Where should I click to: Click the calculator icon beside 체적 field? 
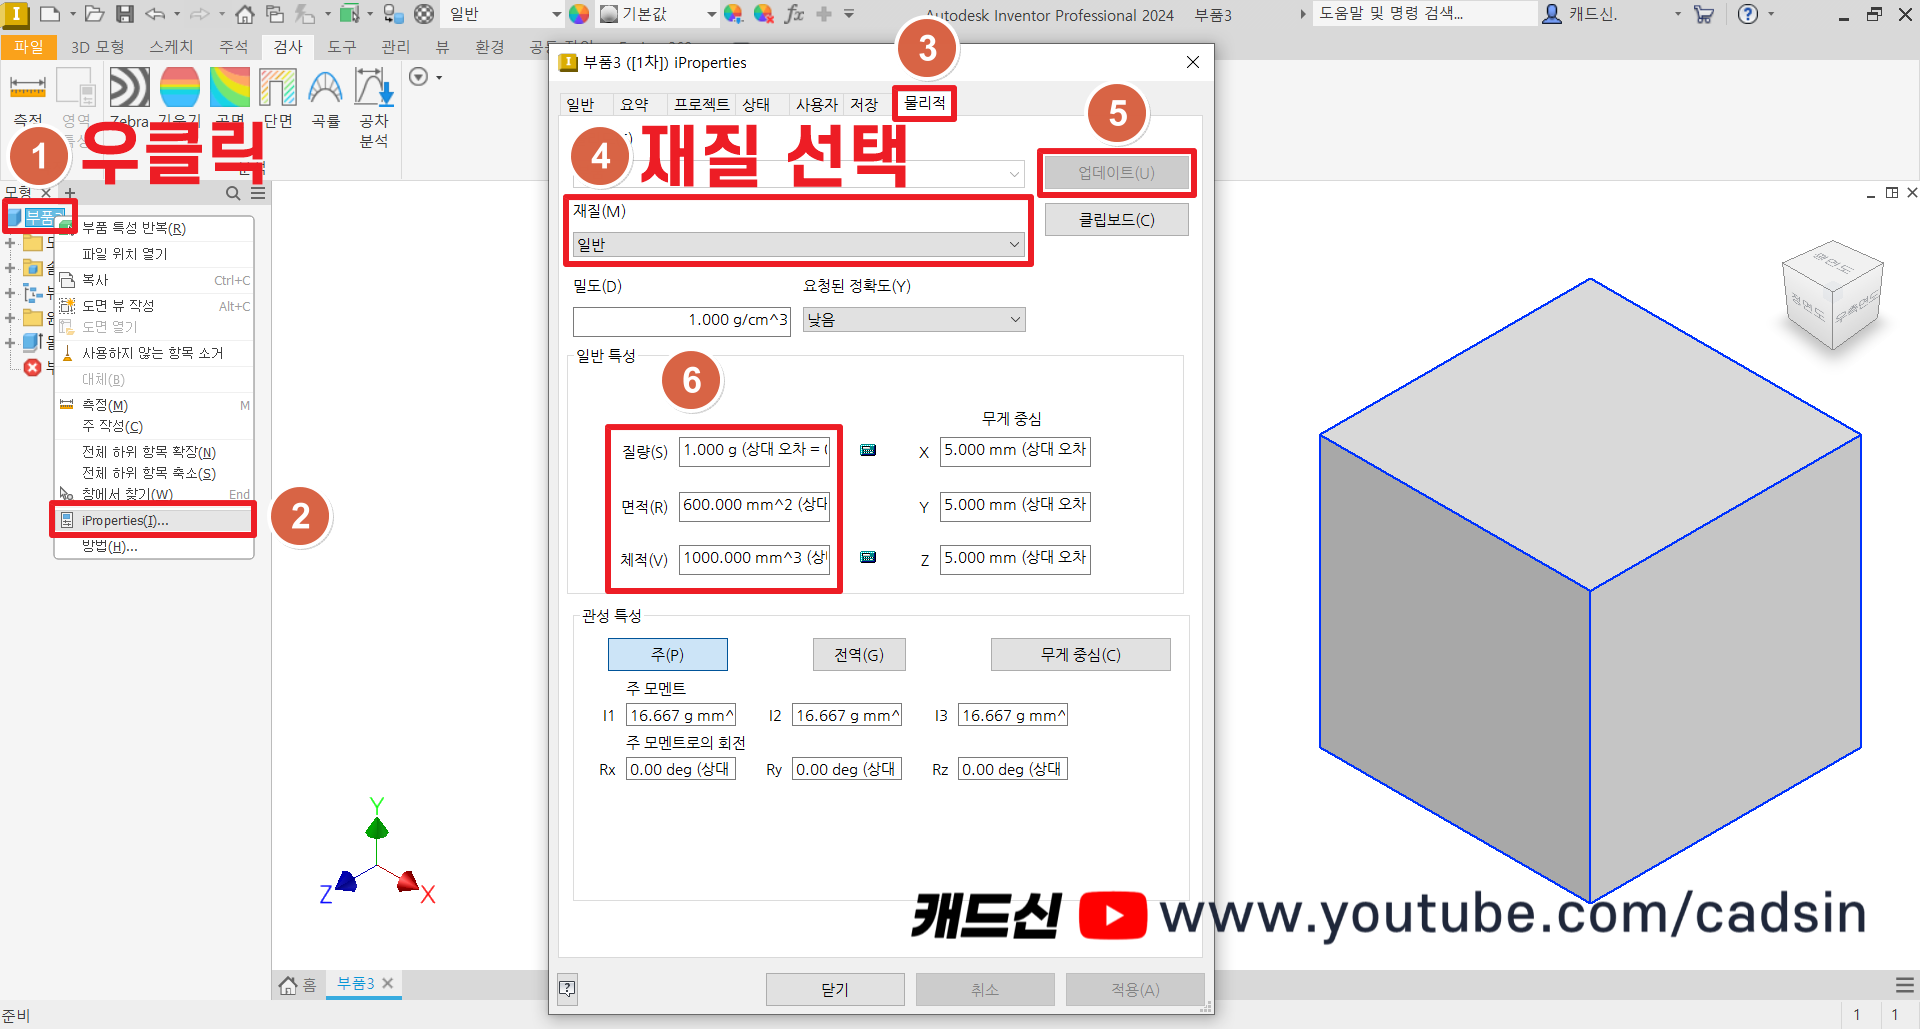pos(868,557)
